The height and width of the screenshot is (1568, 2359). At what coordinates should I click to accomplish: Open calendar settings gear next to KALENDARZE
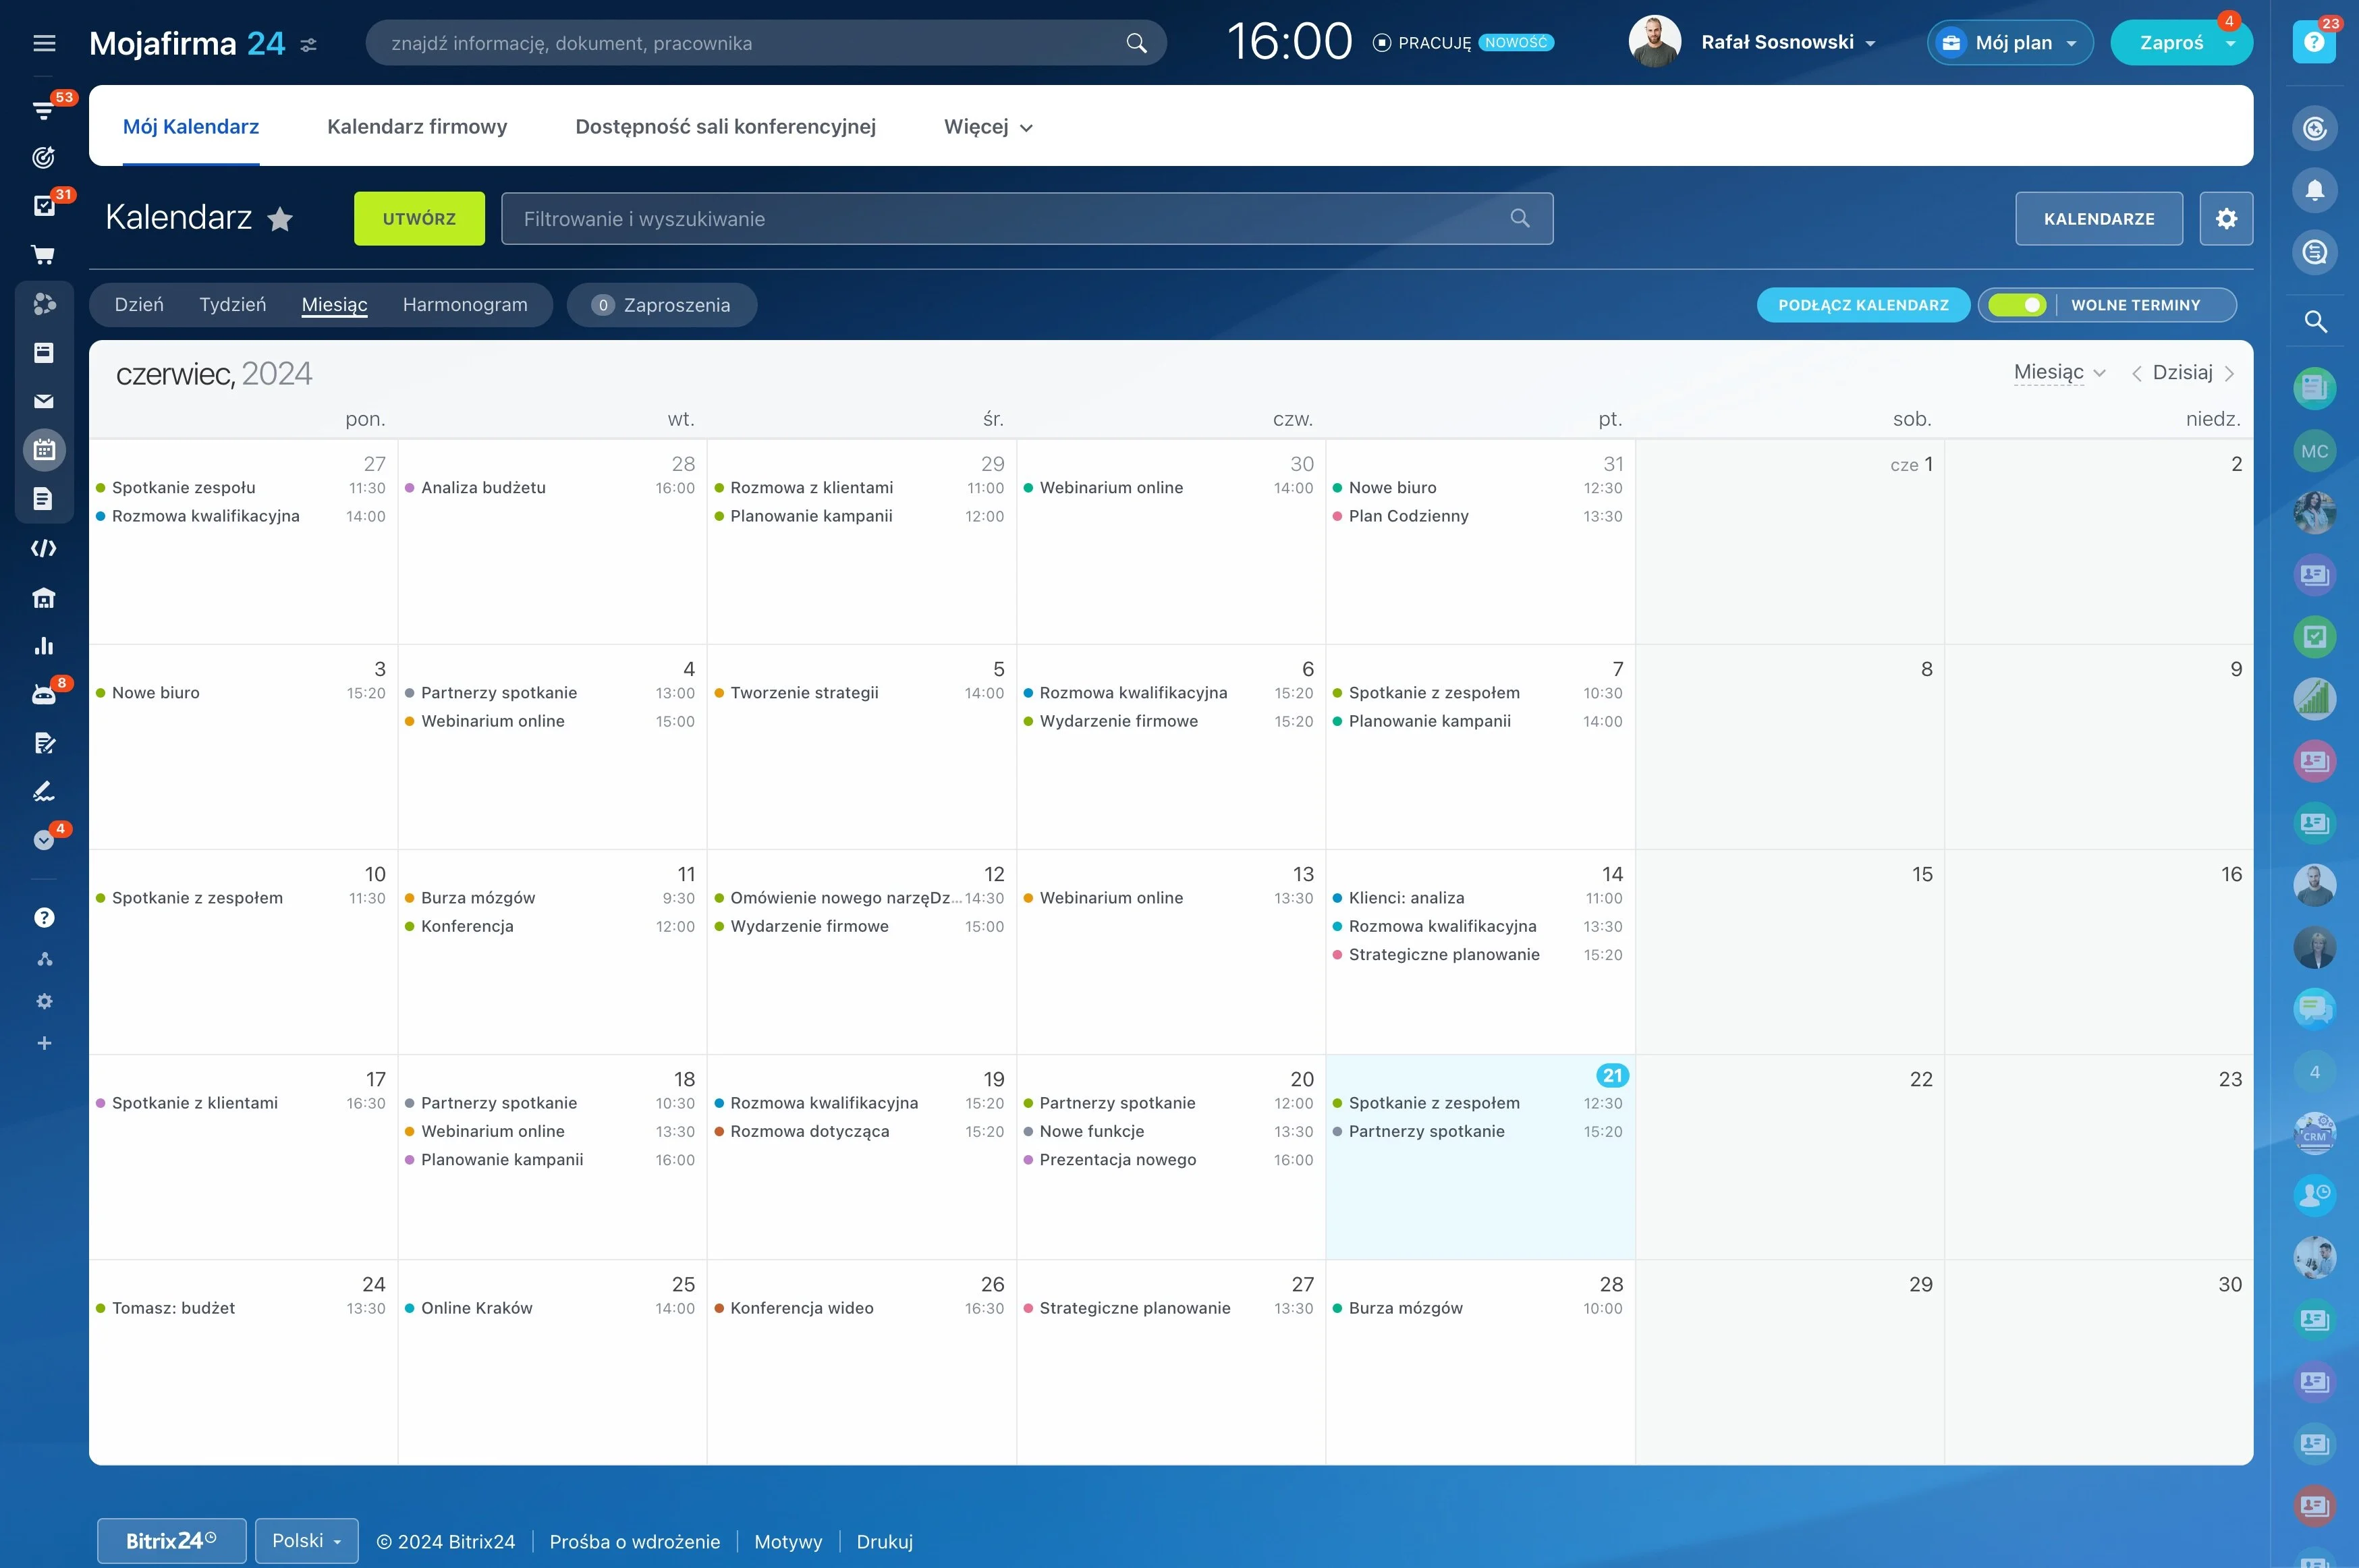(2226, 218)
